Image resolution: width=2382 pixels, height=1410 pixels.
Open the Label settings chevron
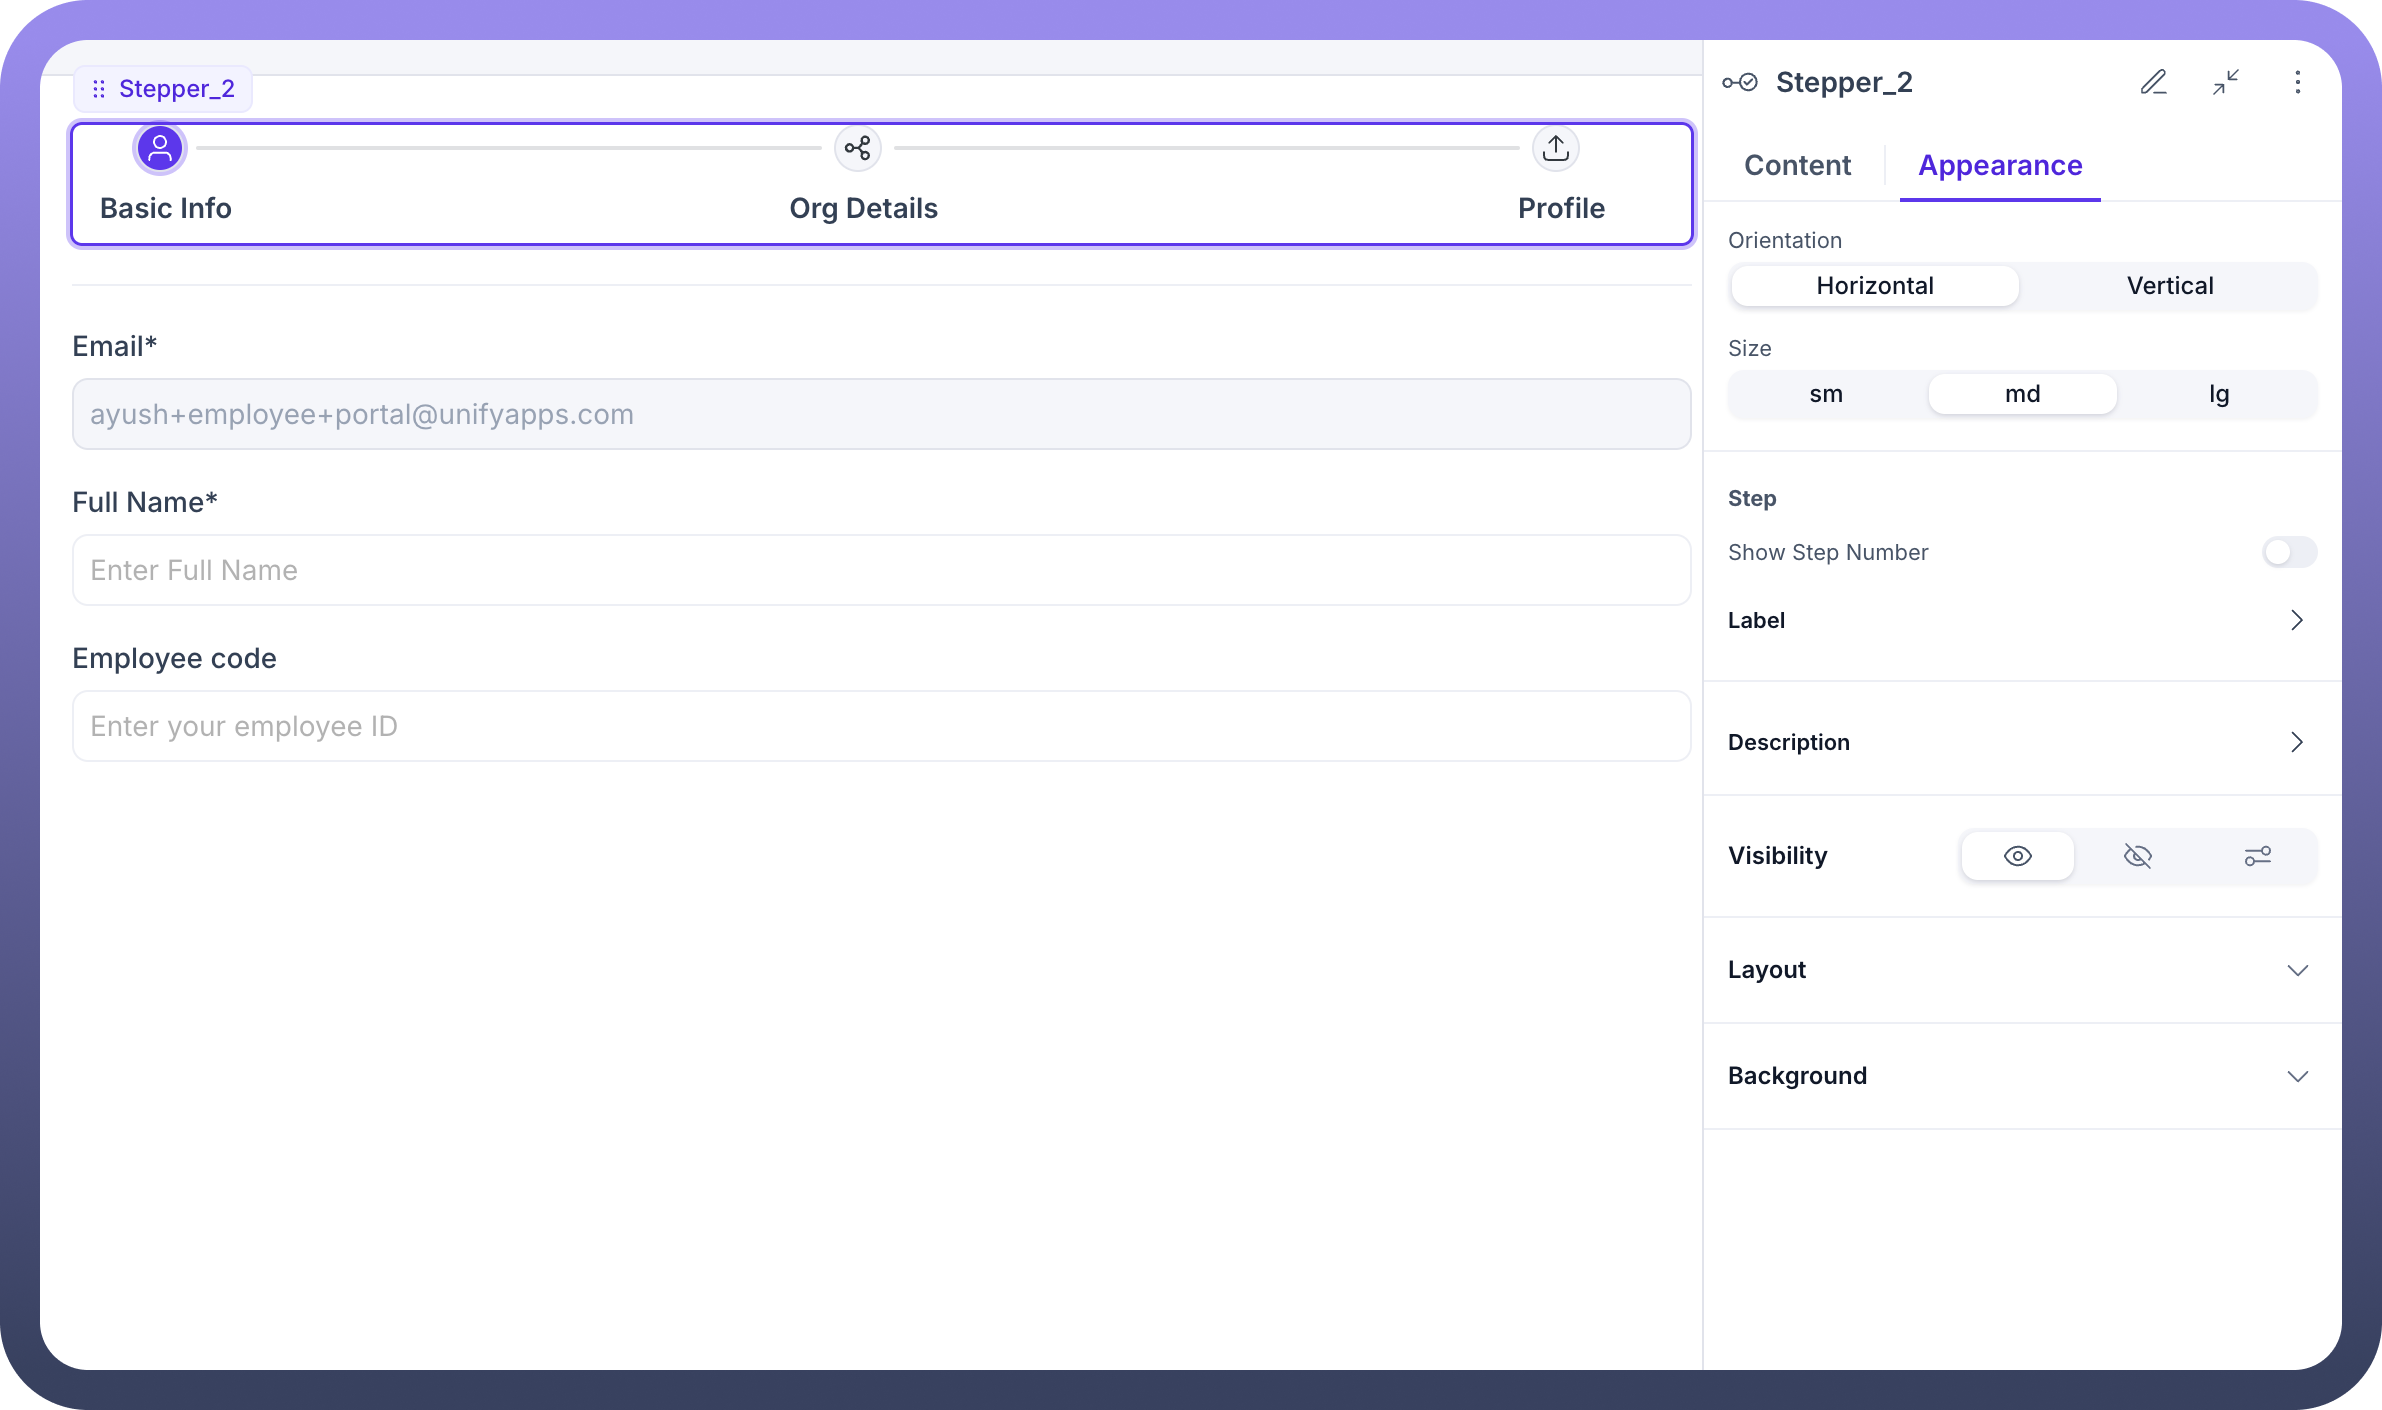[x=2296, y=620]
